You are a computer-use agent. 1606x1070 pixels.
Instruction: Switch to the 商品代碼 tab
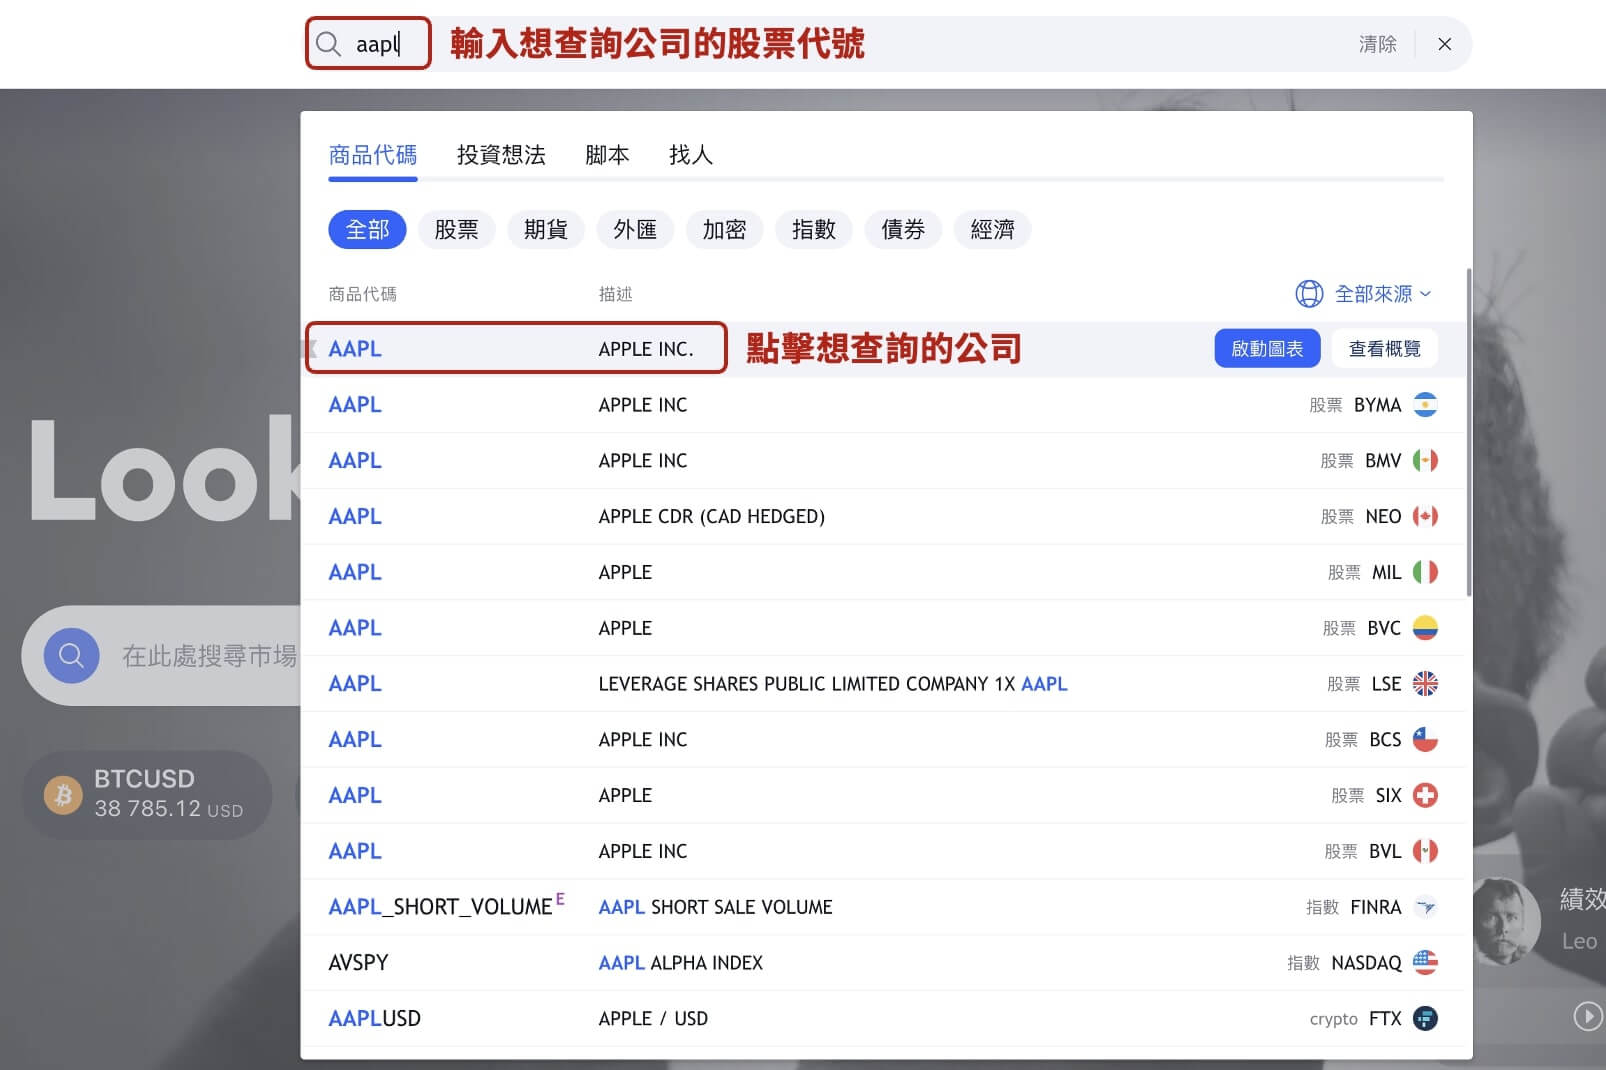point(373,155)
